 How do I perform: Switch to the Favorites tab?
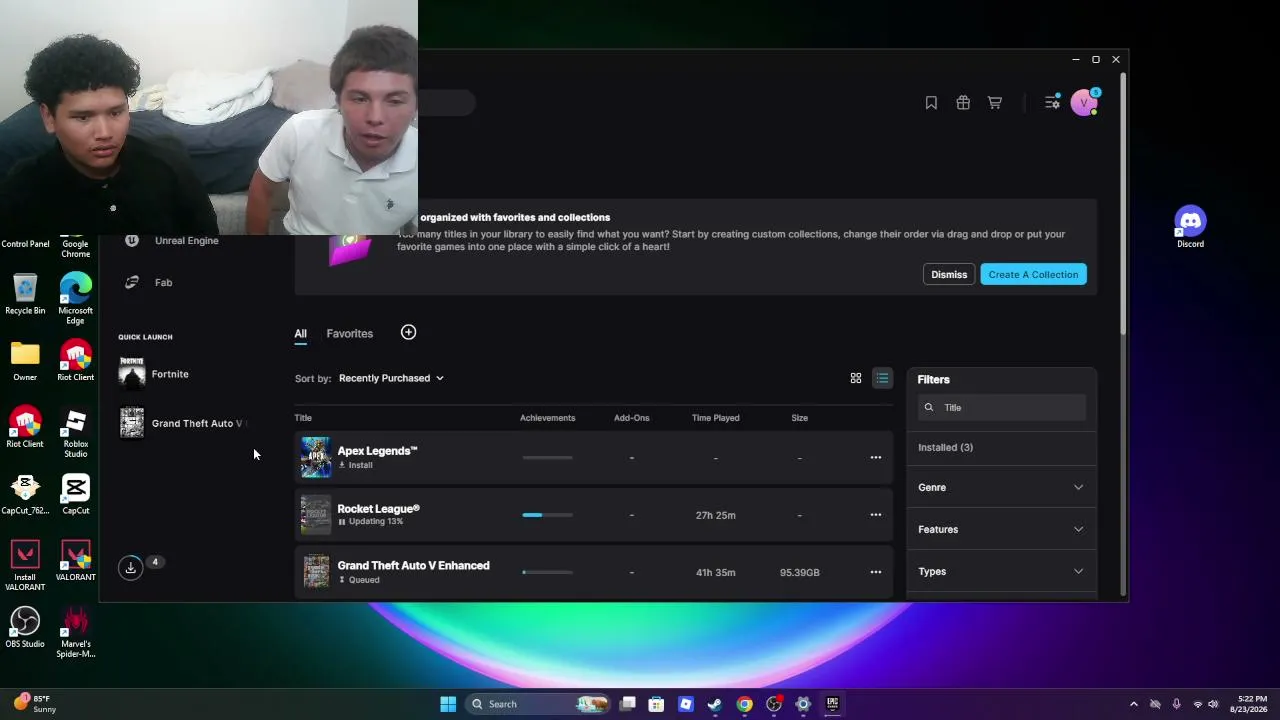click(x=349, y=334)
